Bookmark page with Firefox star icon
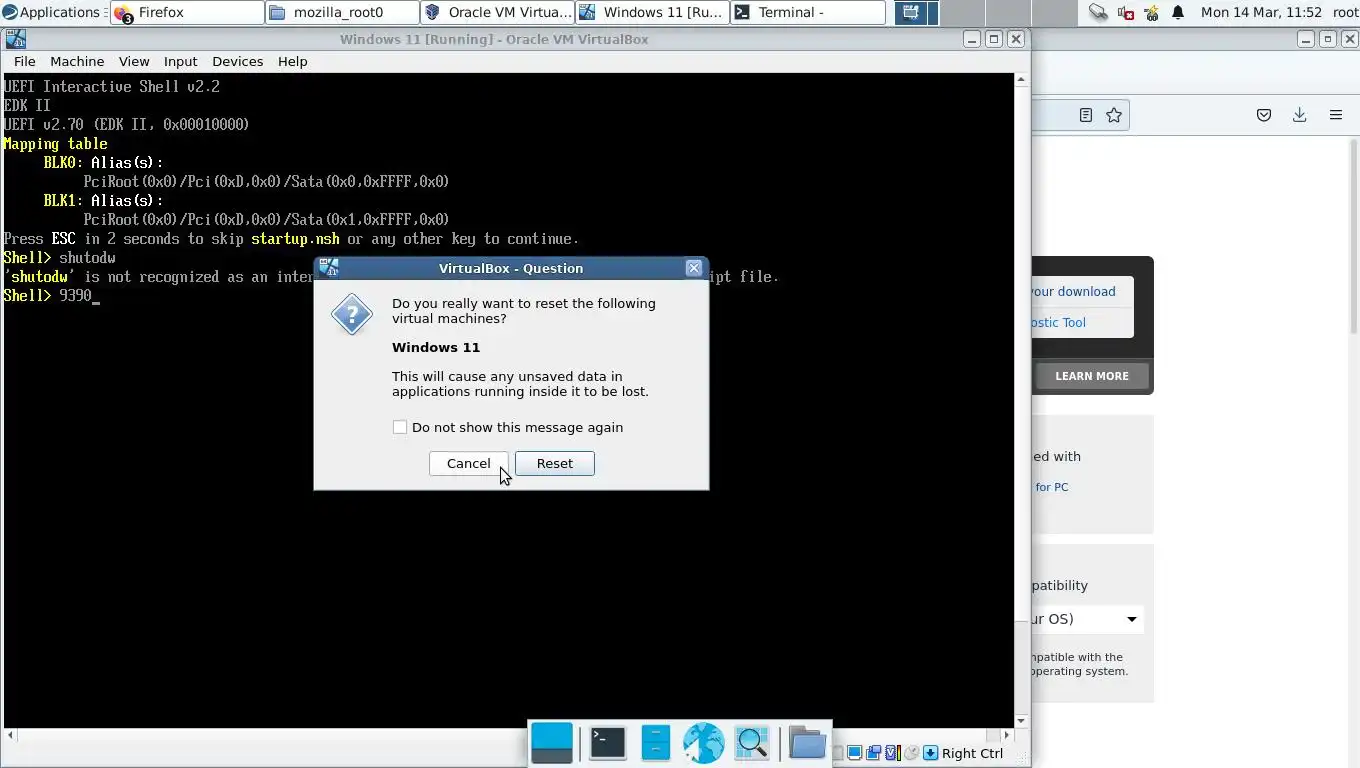1360x768 pixels. coord(1114,115)
